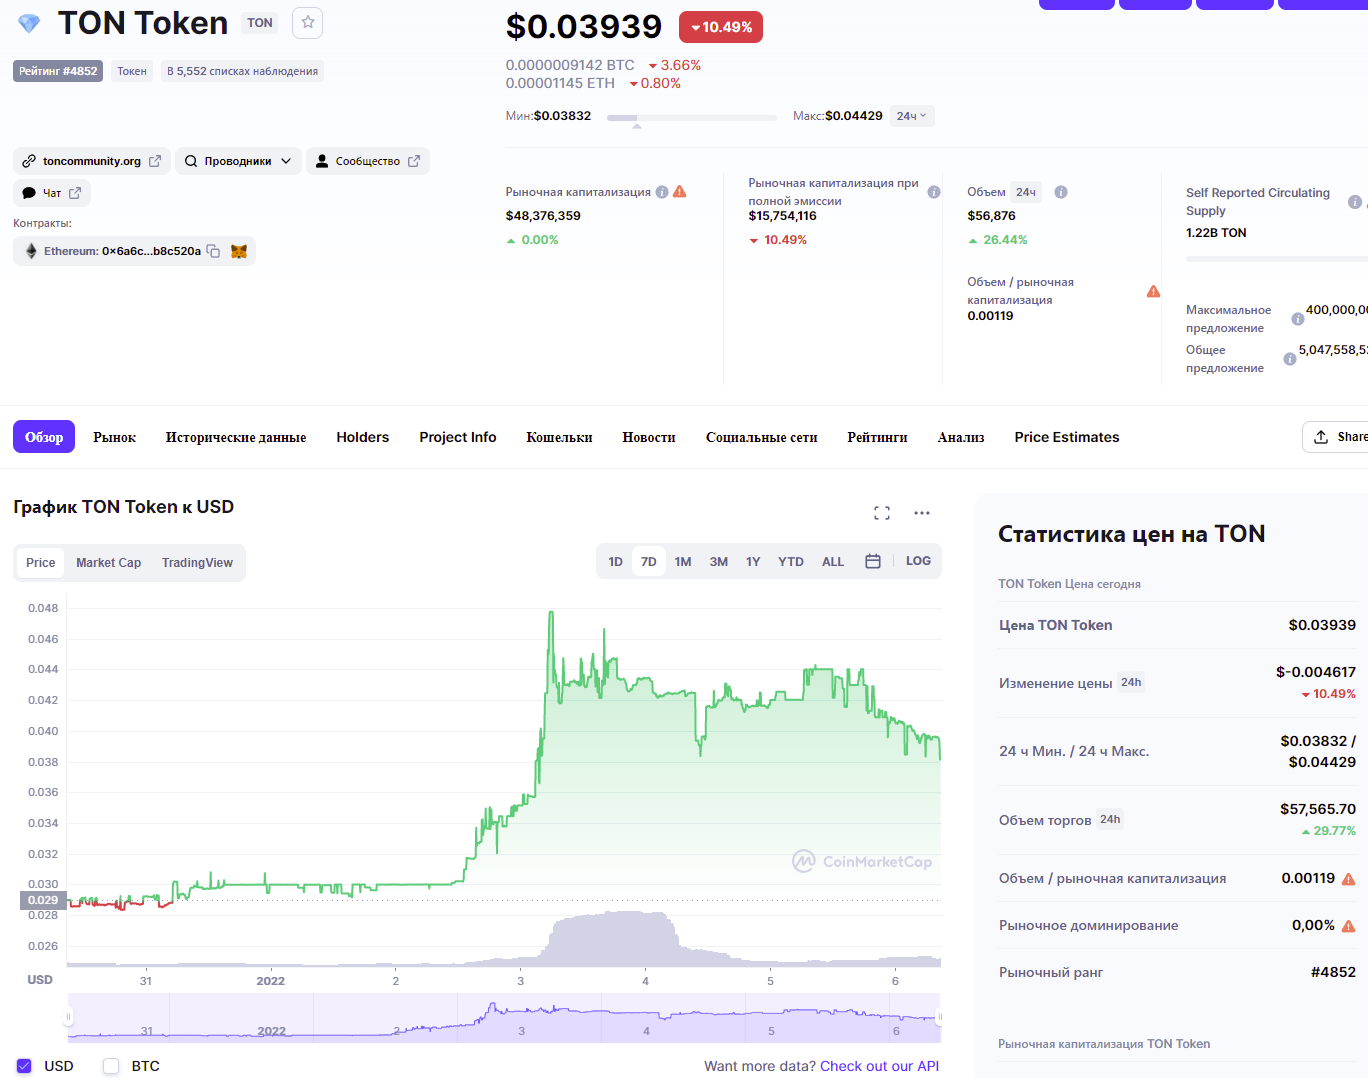Click the red 10.49% price change badge
1368x1078 pixels.
coord(721,27)
